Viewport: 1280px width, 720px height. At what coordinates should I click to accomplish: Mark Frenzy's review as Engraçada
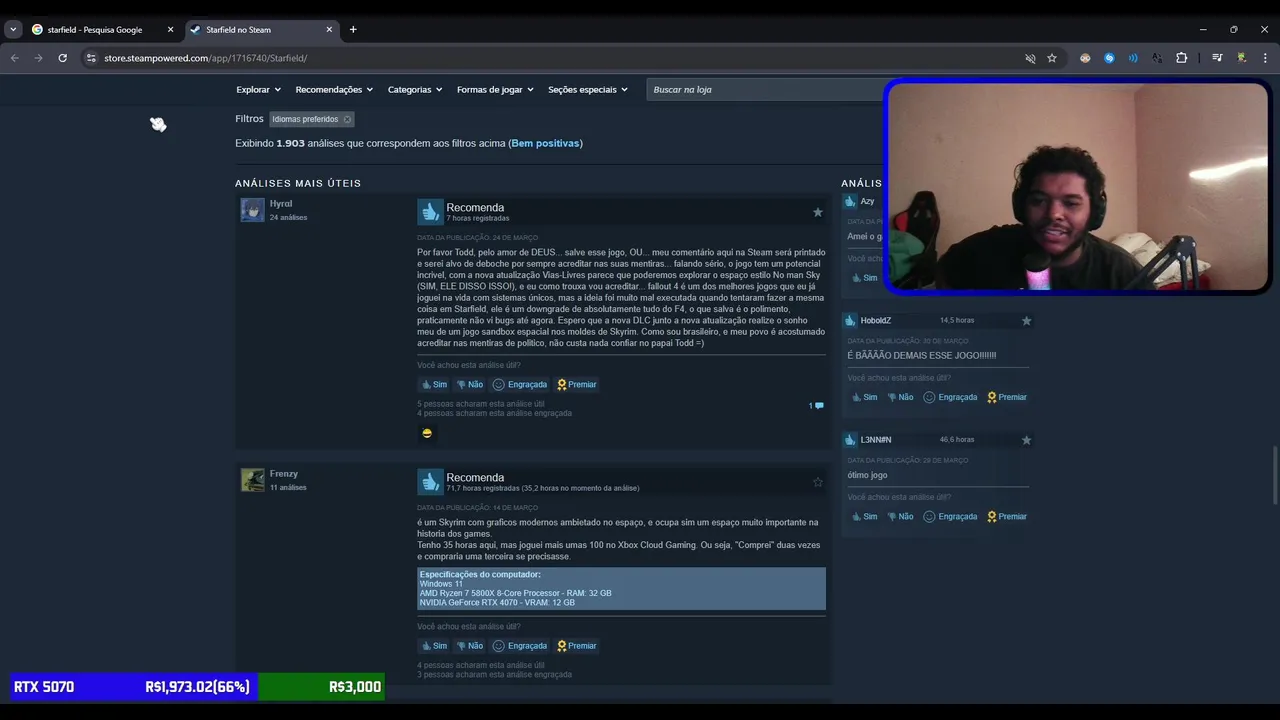pyautogui.click(x=520, y=645)
